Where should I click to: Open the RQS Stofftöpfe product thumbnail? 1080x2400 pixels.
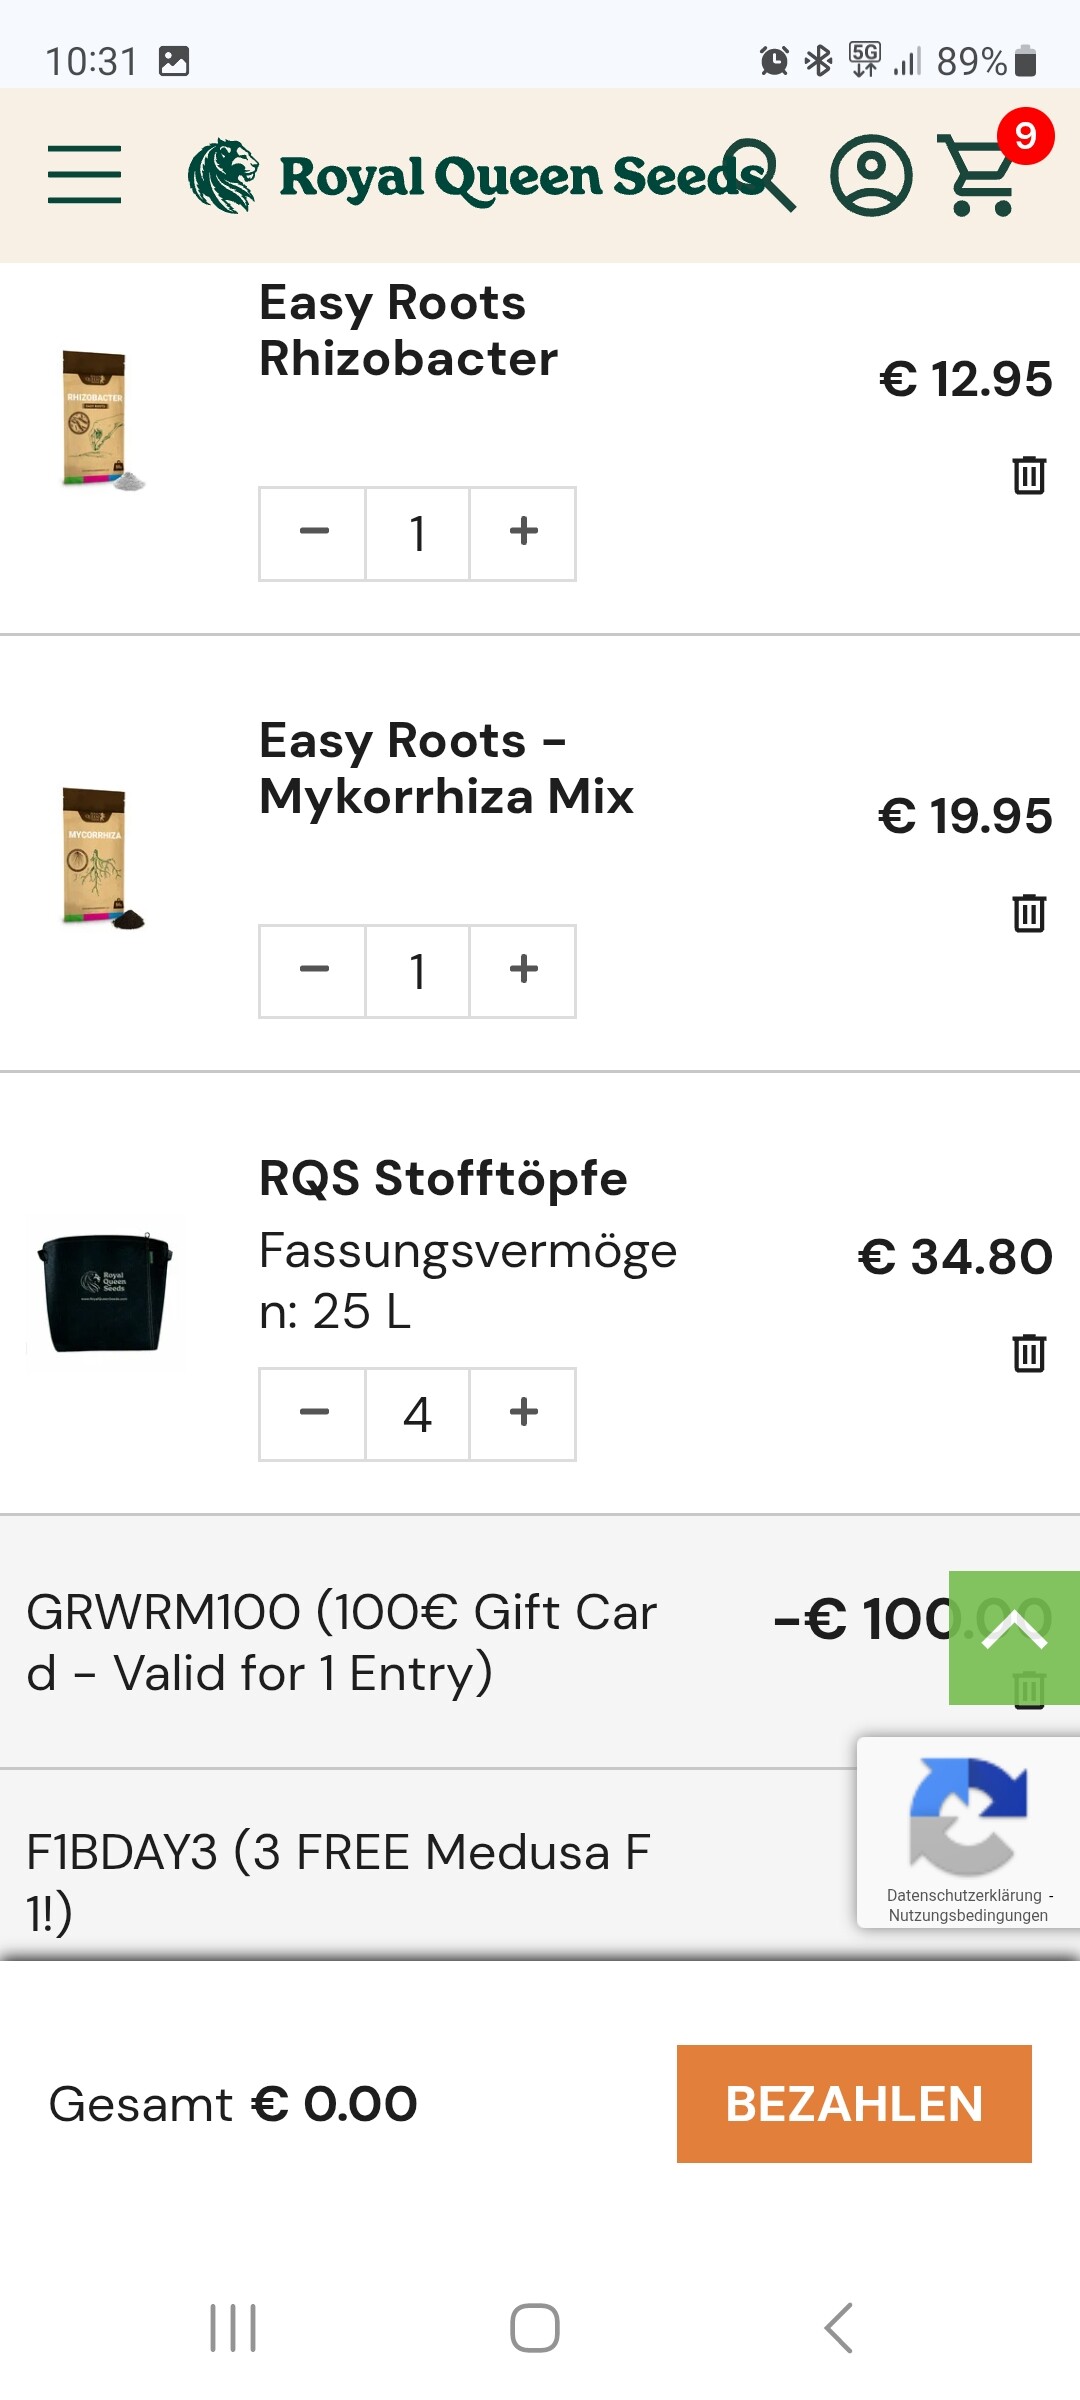pos(104,1292)
